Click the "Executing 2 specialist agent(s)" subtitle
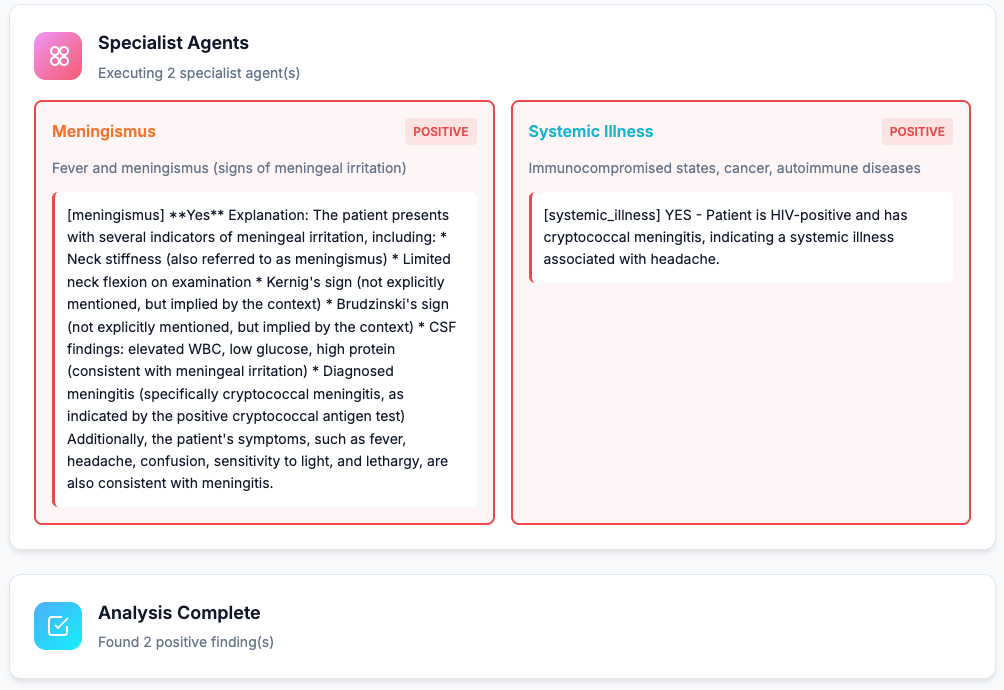1004x690 pixels. click(198, 73)
